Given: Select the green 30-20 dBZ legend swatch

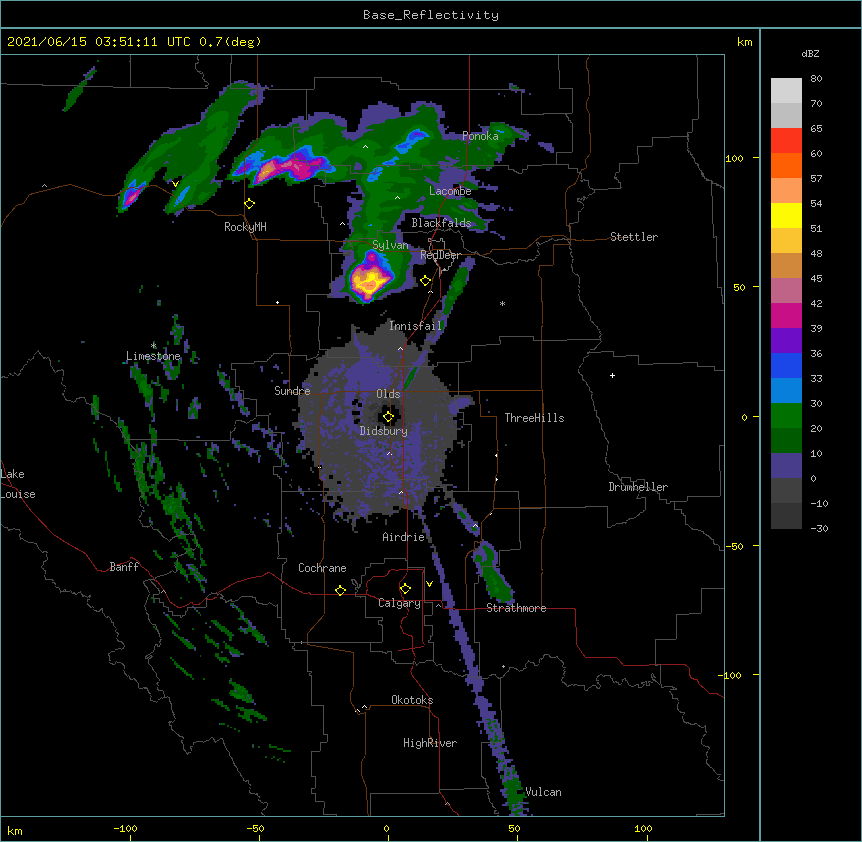Looking at the screenshot, I should 786,416.
